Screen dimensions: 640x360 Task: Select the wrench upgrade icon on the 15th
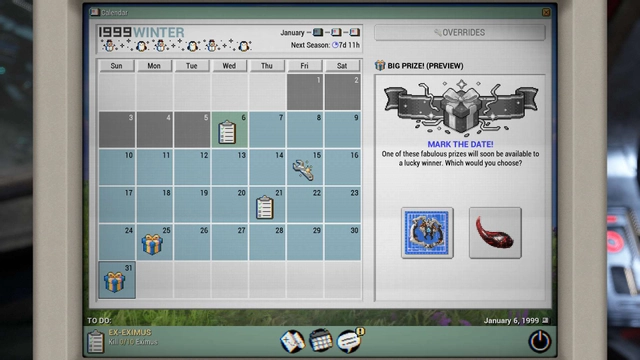point(303,169)
